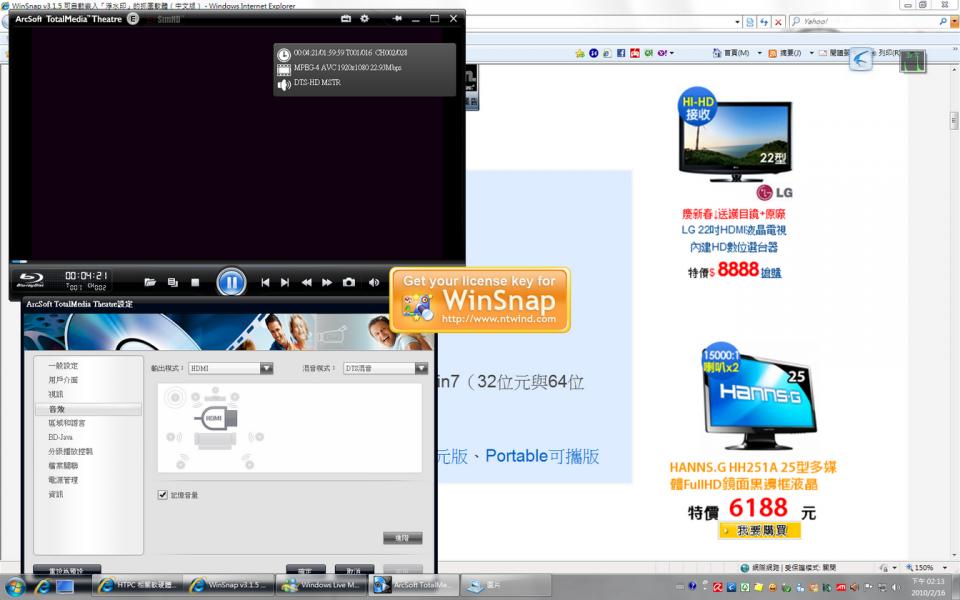The width and height of the screenshot is (960, 600).
Task: Click the red X stop button in IE
Action: 778,22
